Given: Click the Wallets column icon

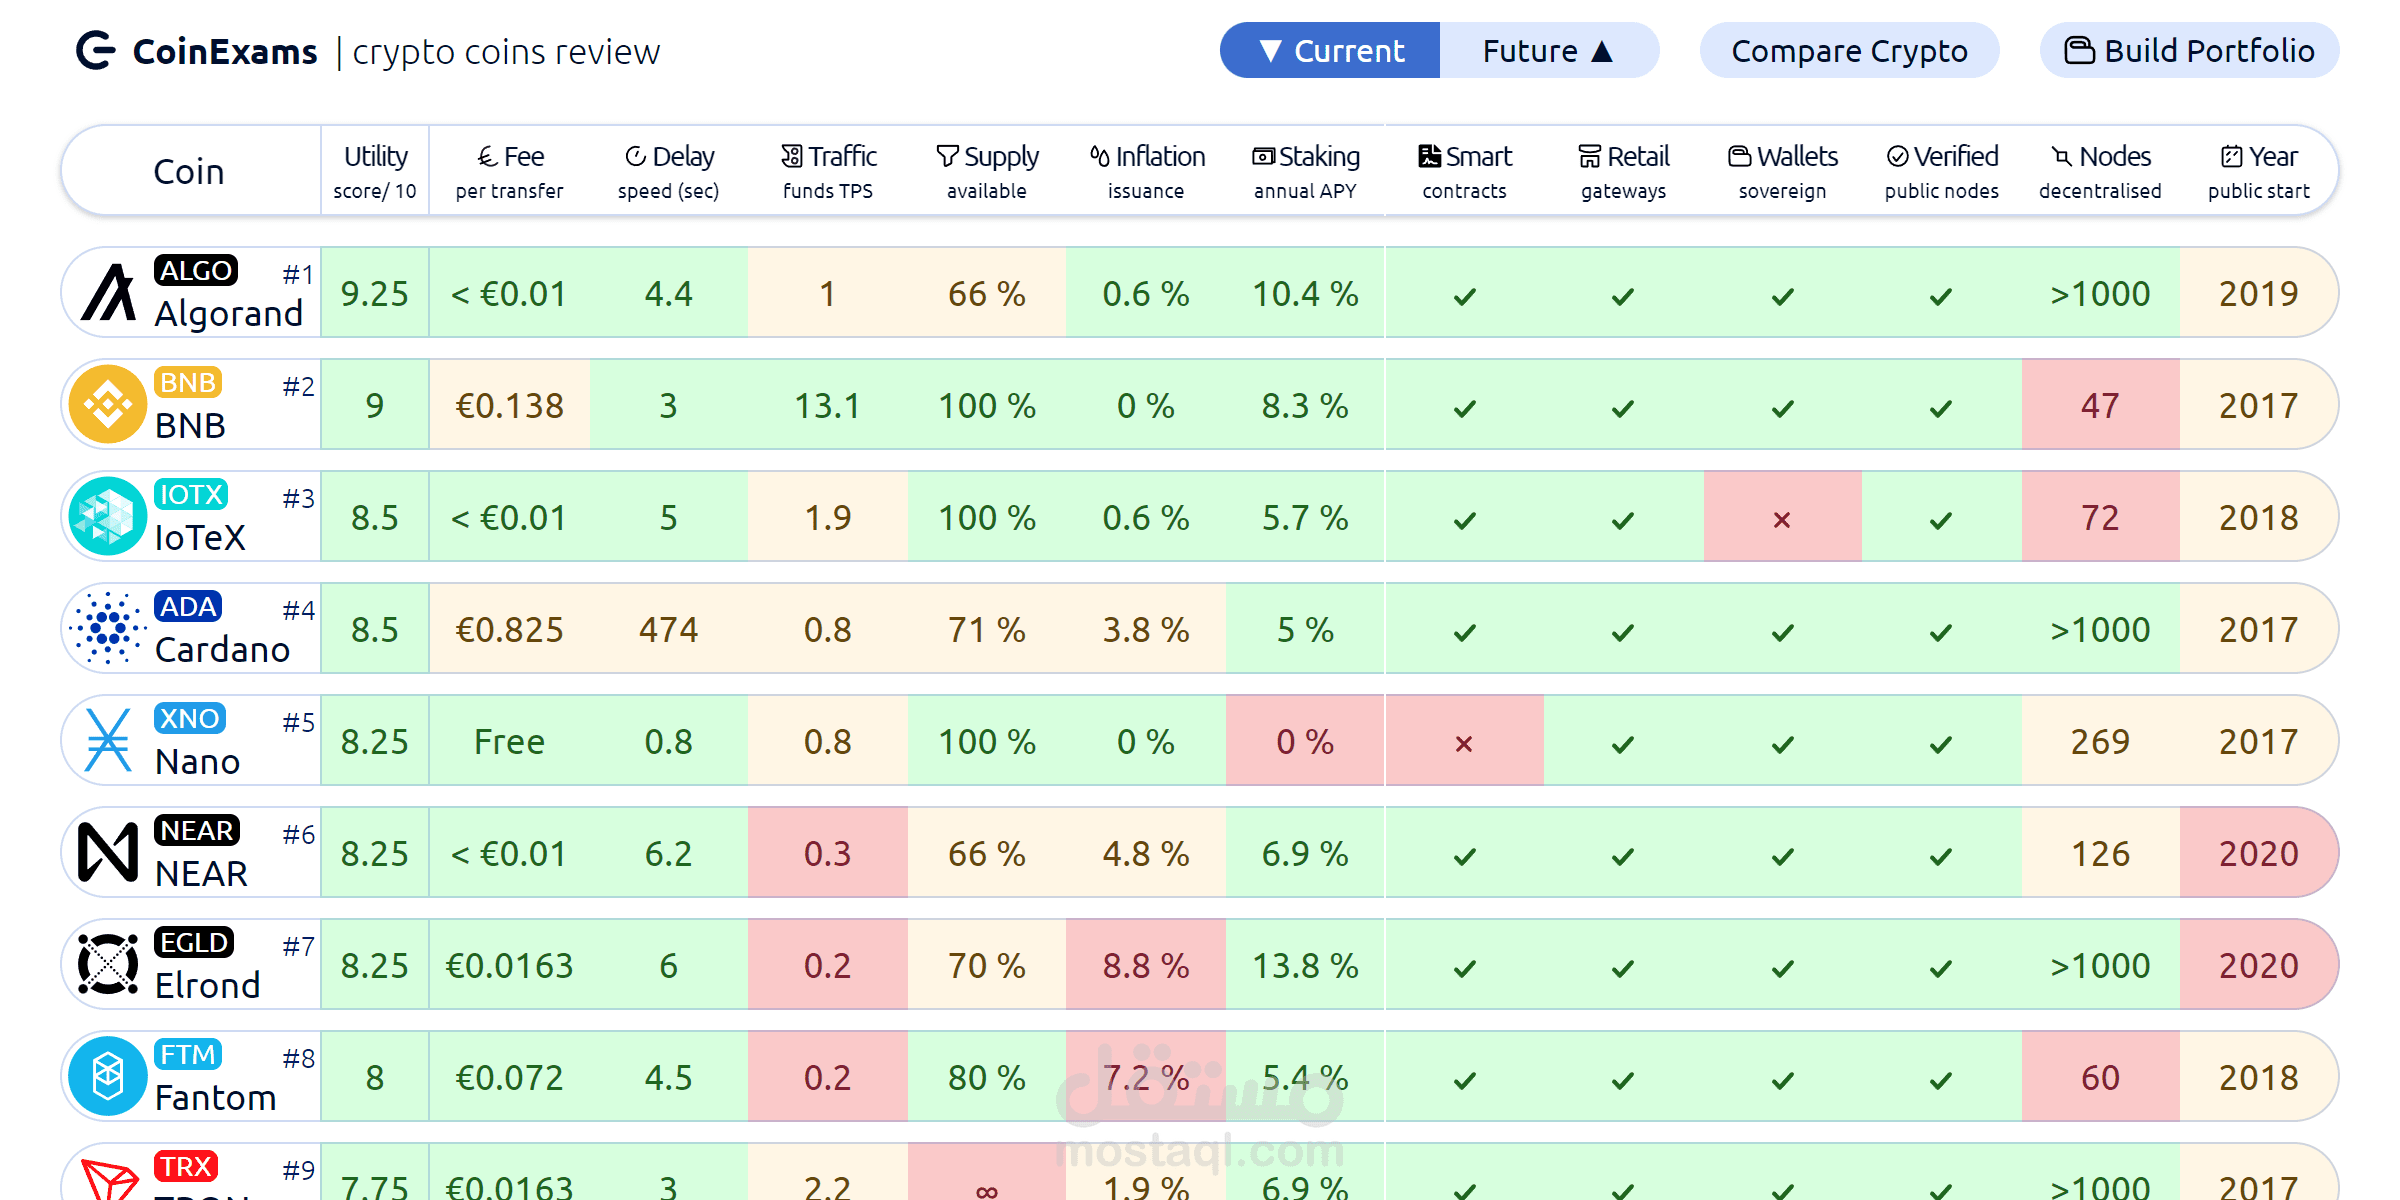Looking at the screenshot, I should click(1740, 157).
